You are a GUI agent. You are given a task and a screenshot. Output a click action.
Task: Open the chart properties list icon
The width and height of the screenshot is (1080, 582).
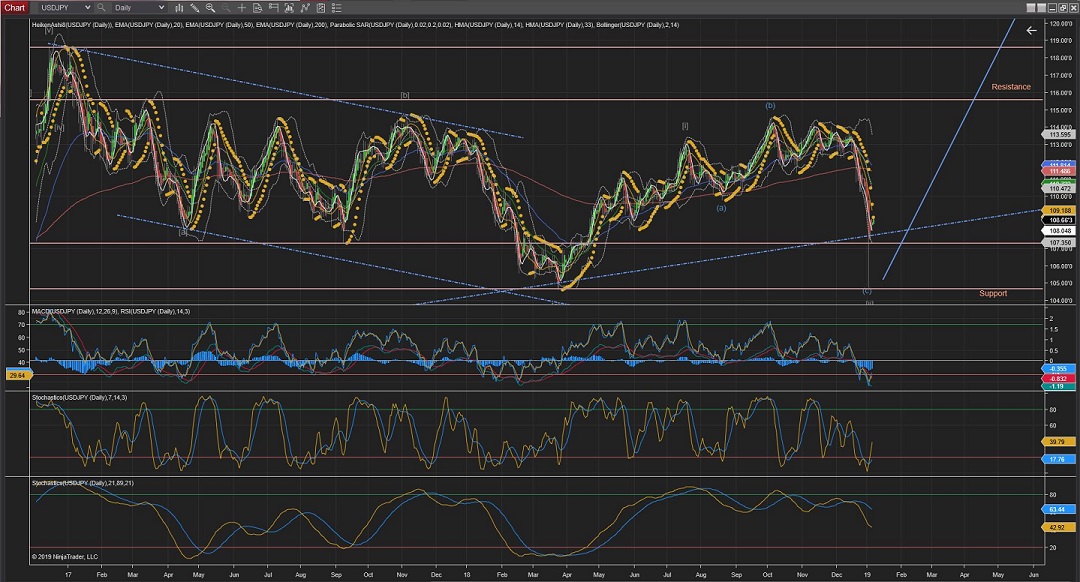336,8
